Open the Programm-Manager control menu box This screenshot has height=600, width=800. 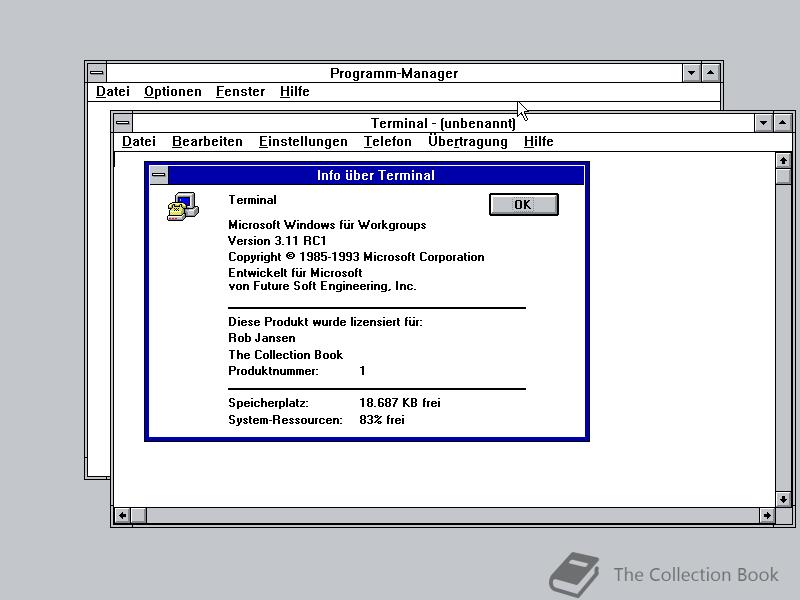click(x=97, y=73)
